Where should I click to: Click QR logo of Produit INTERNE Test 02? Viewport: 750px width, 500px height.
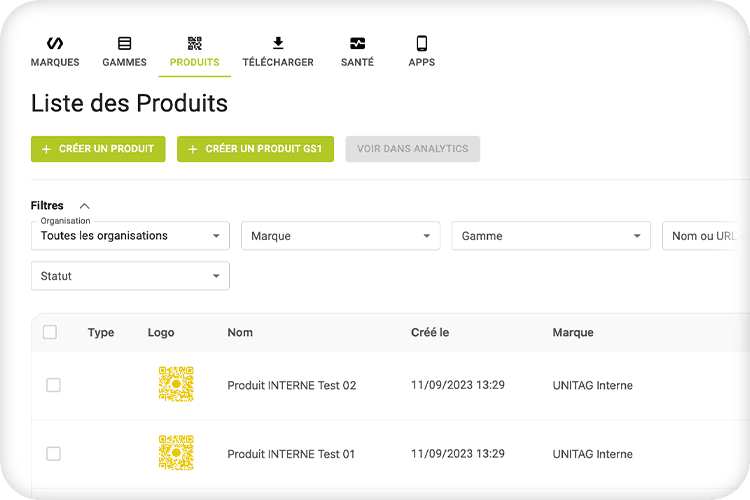[176, 384]
